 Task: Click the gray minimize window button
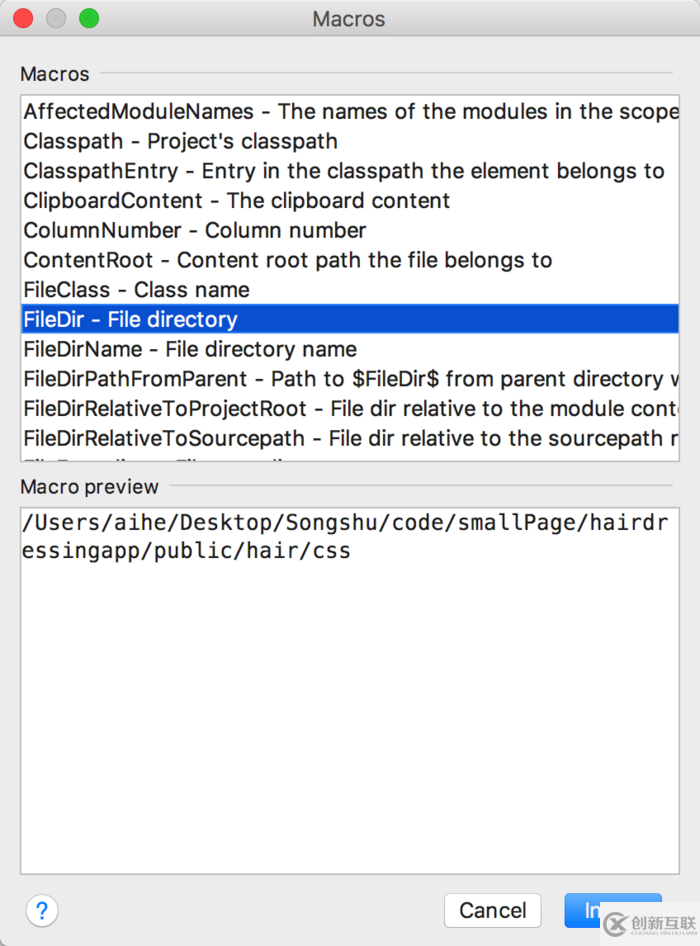pyautogui.click(x=56, y=19)
